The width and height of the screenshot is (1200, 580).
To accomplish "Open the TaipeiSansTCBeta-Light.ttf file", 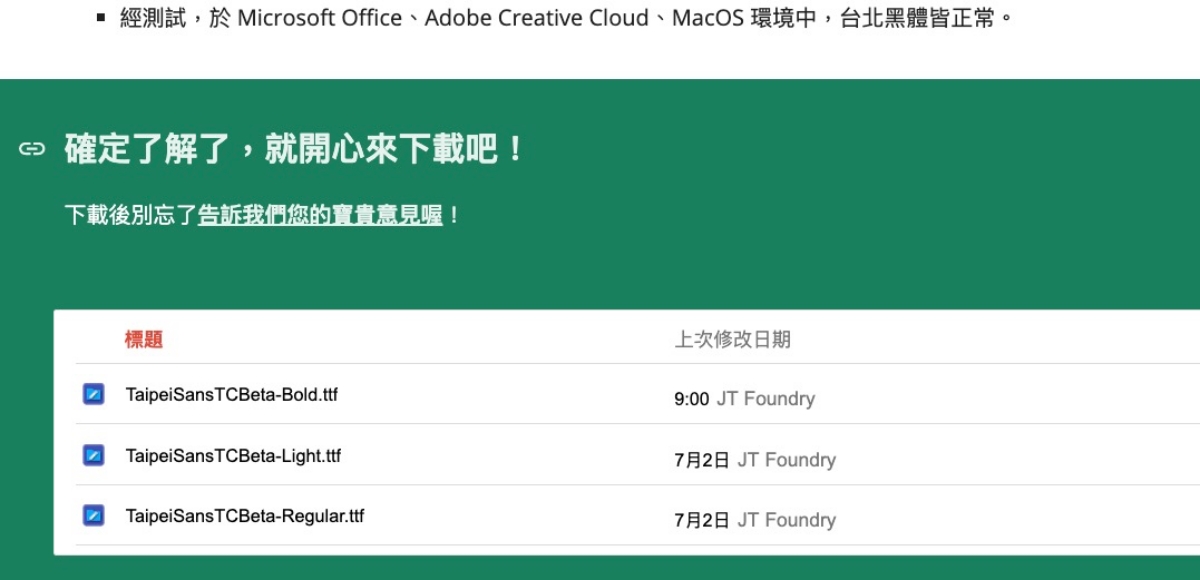I will 233,456.
